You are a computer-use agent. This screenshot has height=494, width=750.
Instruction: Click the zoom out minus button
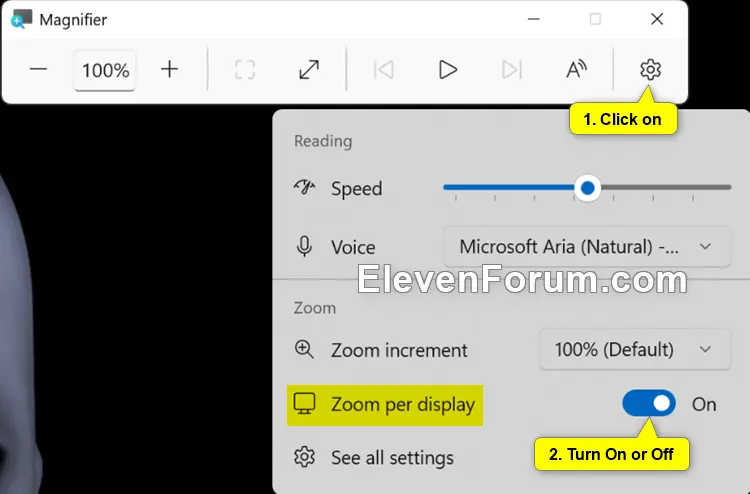coord(38,70)
